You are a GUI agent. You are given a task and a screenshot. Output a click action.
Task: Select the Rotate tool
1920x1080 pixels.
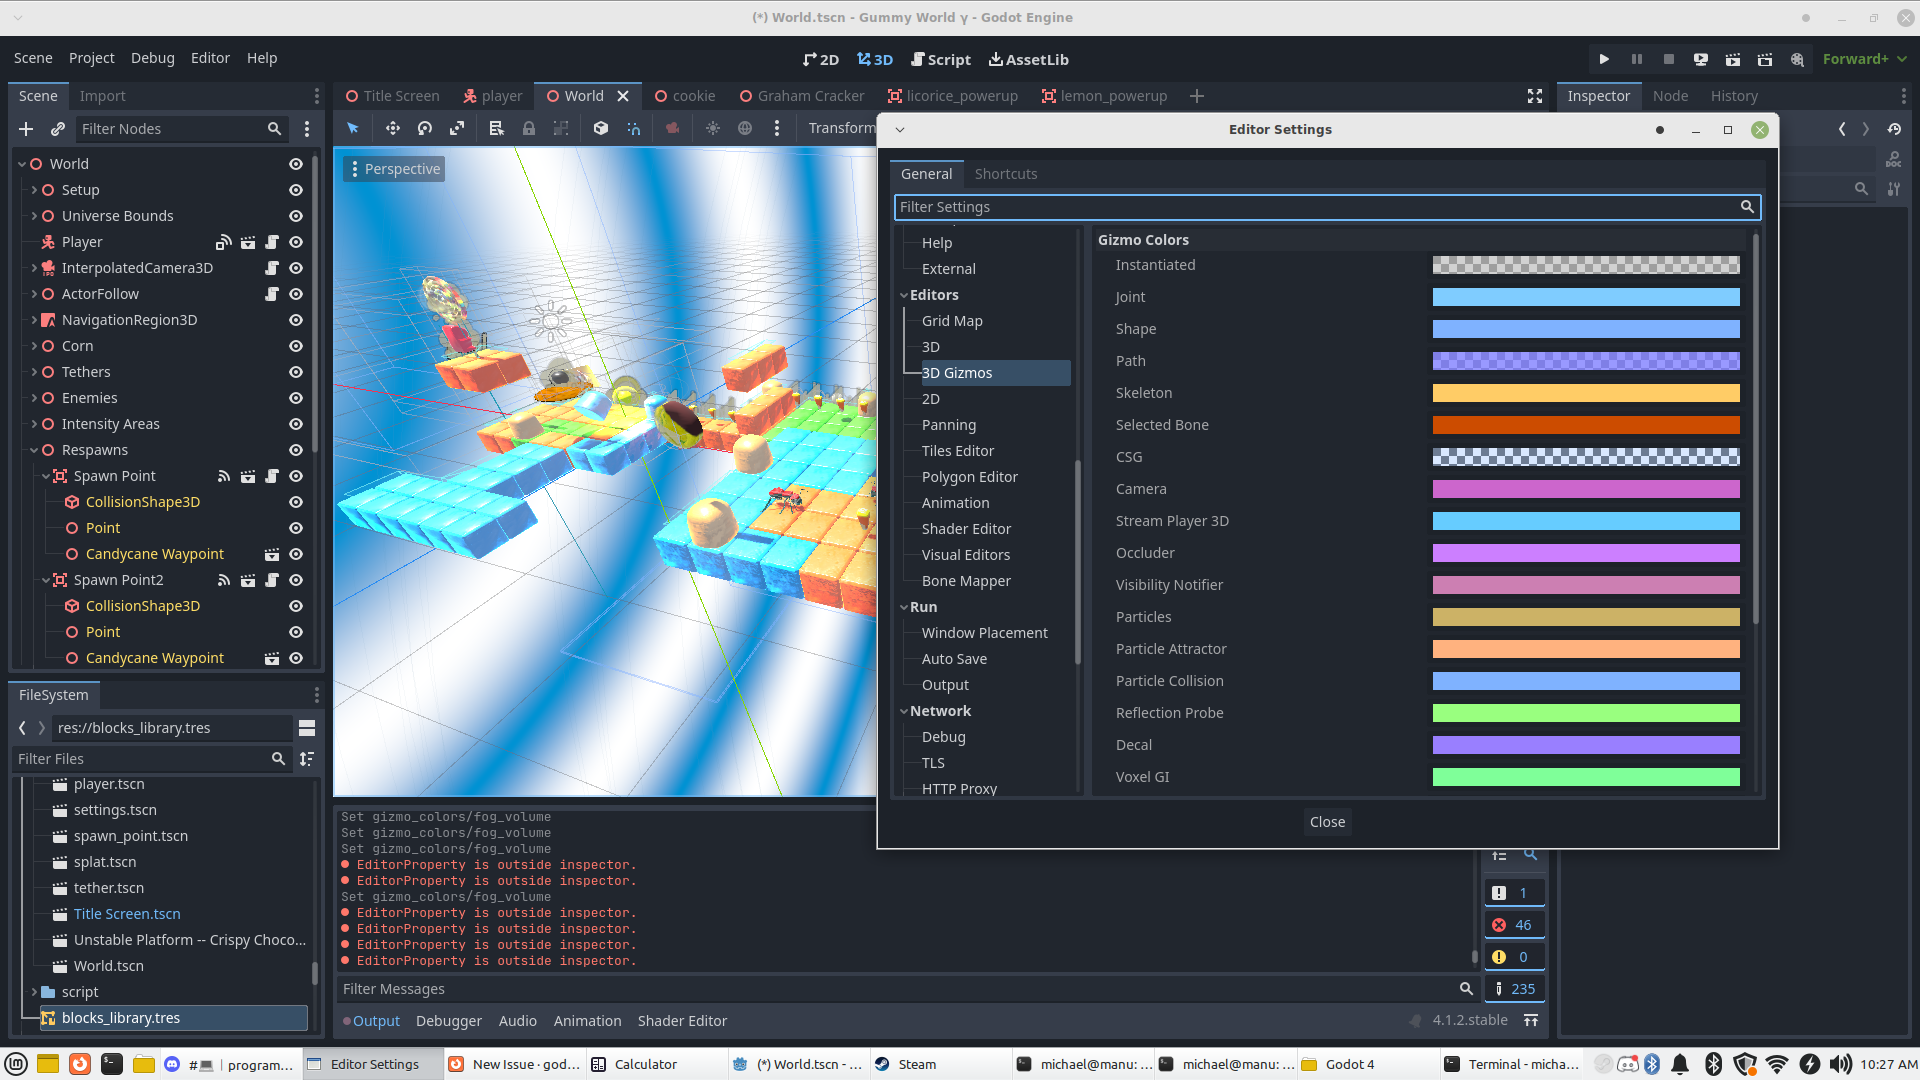point(424,128)
